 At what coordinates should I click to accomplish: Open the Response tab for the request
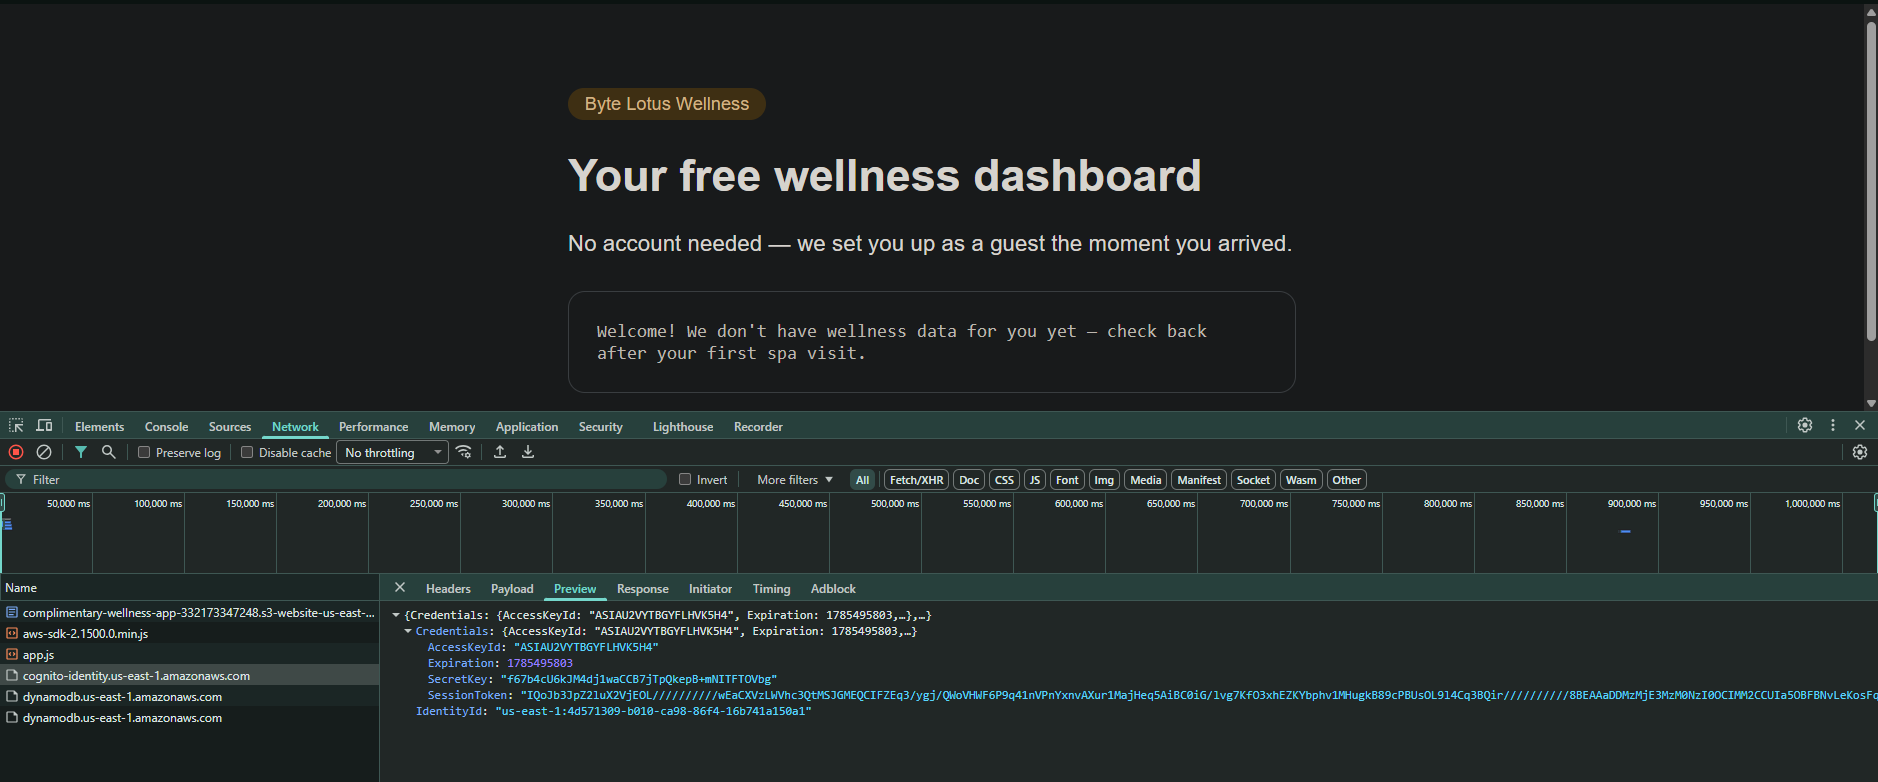tap(643, 589)
